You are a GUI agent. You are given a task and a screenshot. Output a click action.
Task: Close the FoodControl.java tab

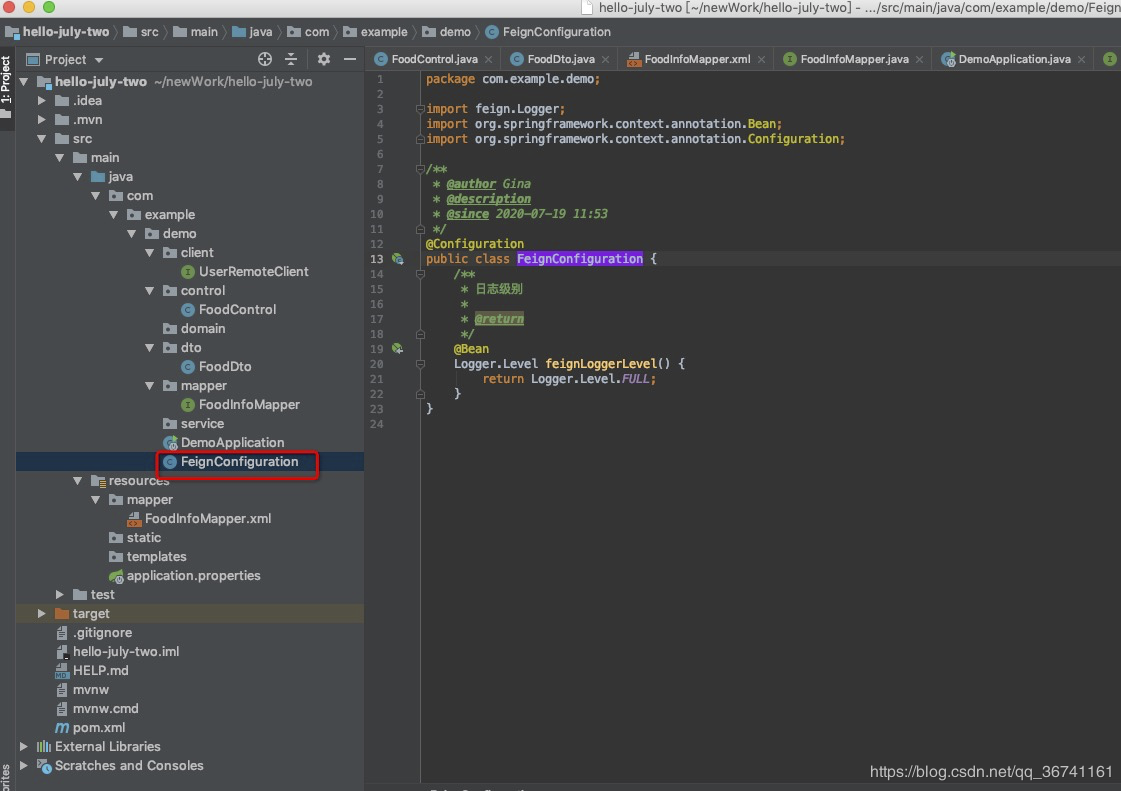coord(488,59)
